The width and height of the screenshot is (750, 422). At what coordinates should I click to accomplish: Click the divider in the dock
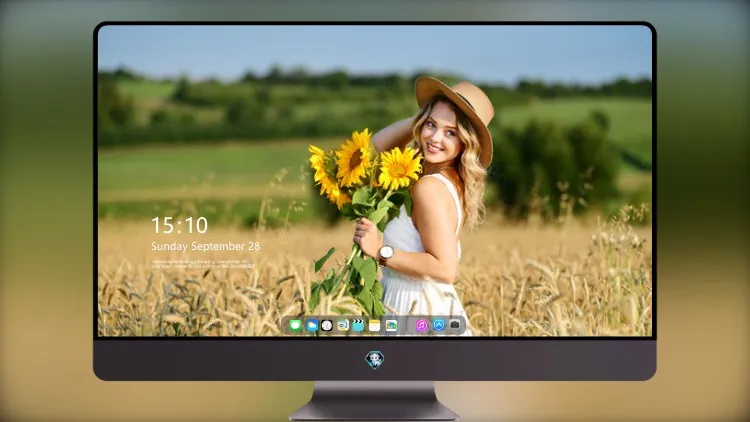click(406, 325)
